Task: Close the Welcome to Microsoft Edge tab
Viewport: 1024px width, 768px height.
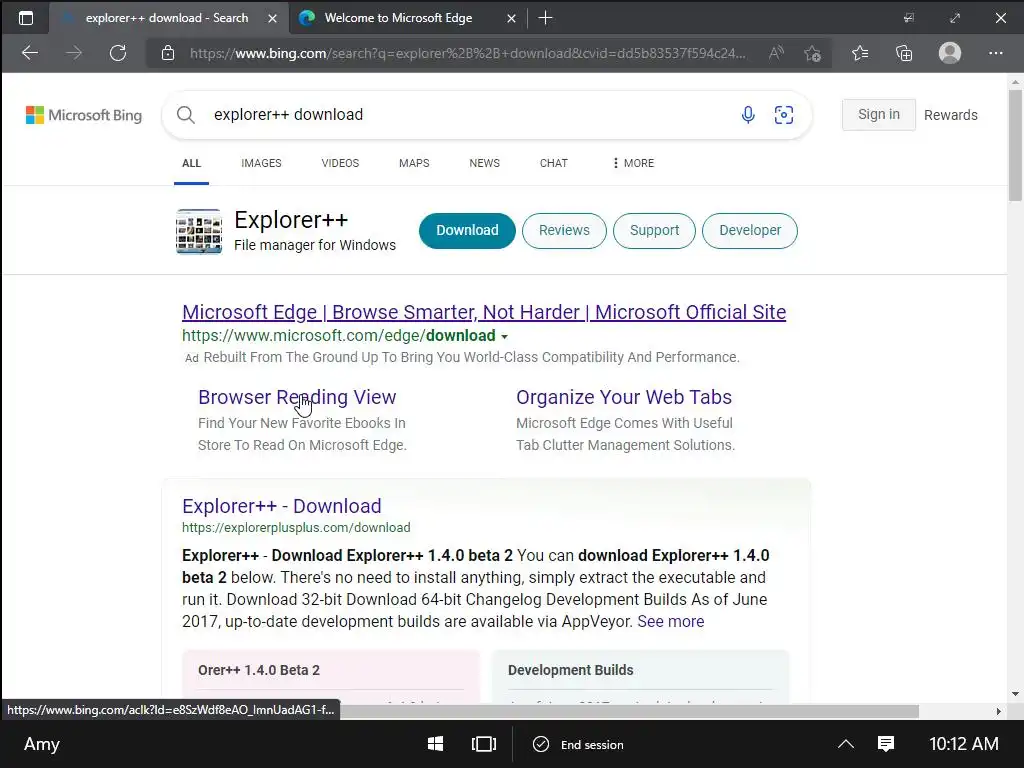Action: (x=511, y=18)
